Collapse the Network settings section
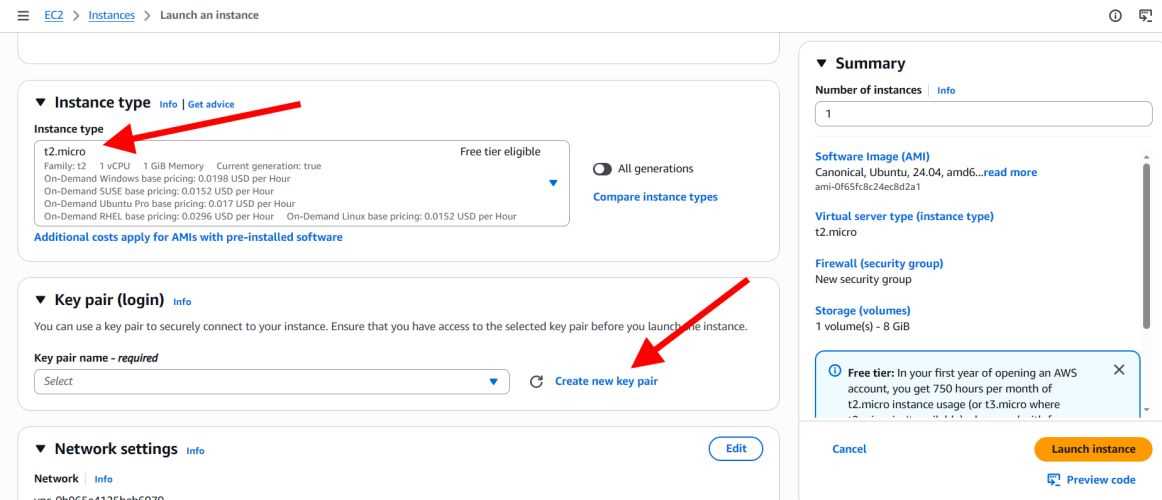Image resolution: width=1162 pixels, height=500 pixels. click(41, 449)
